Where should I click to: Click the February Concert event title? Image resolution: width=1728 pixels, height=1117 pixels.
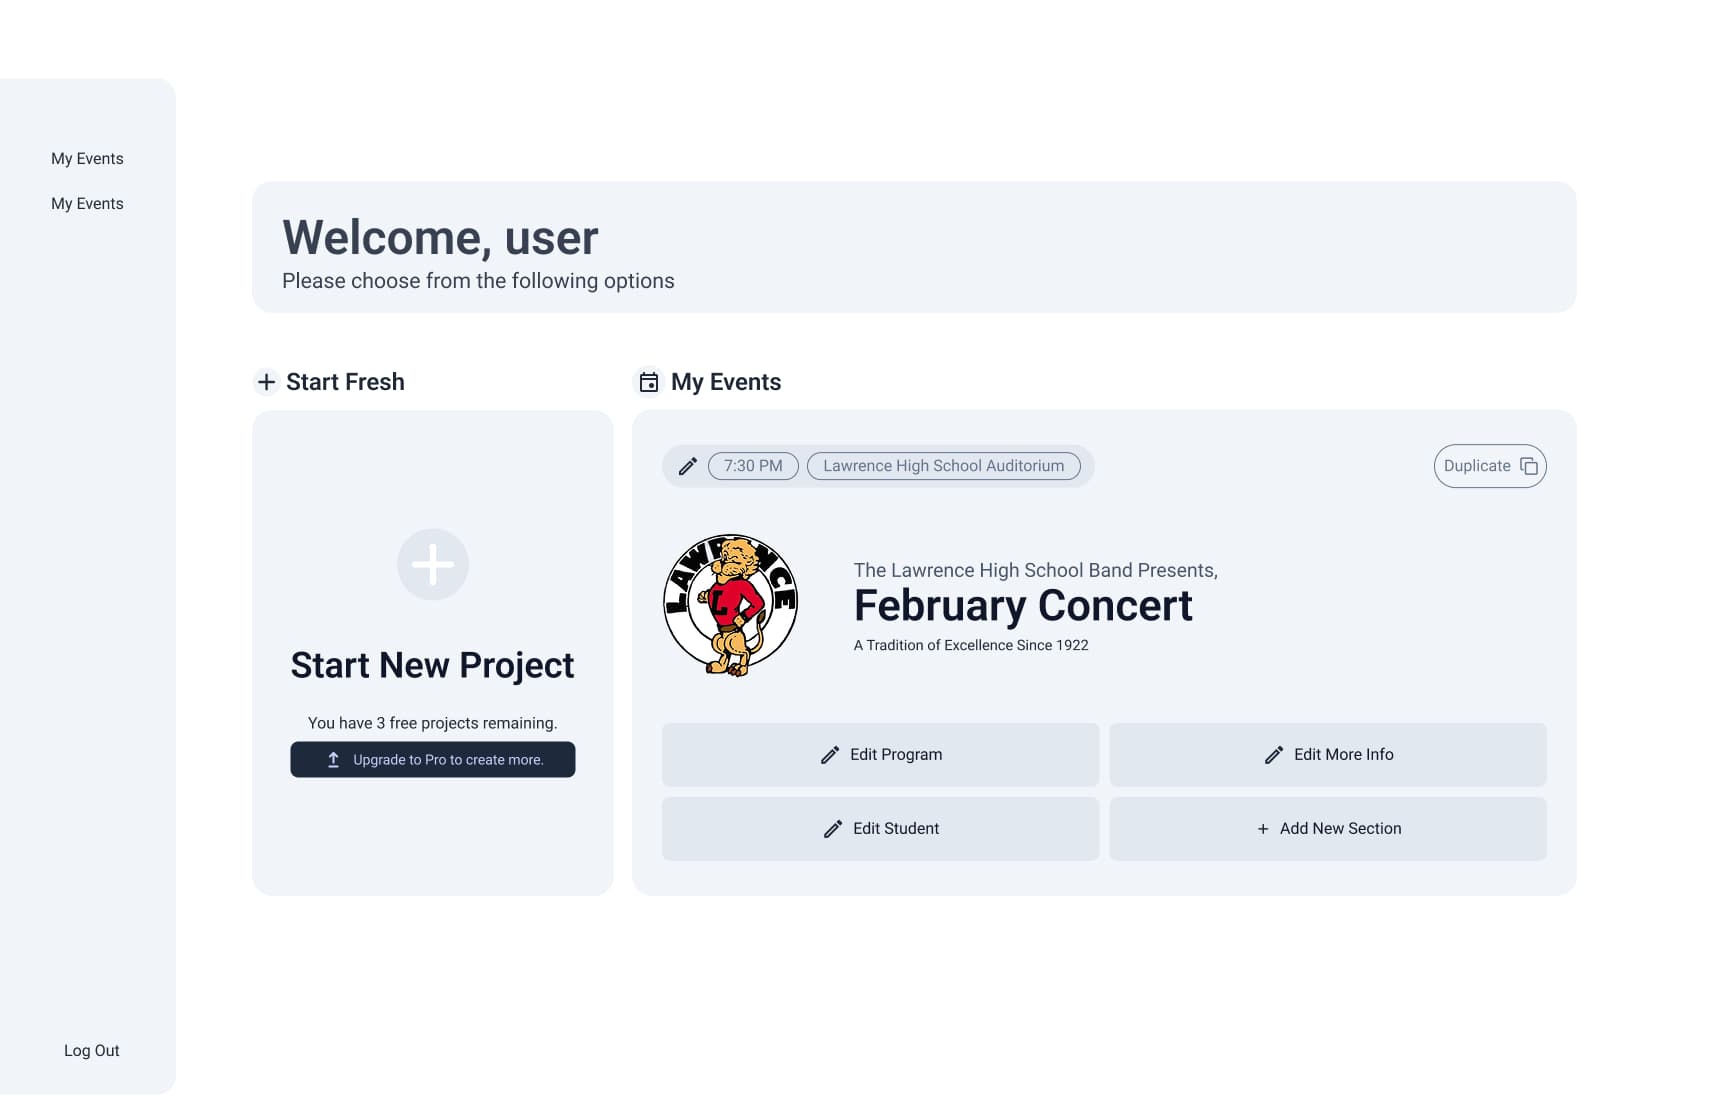1023,605
